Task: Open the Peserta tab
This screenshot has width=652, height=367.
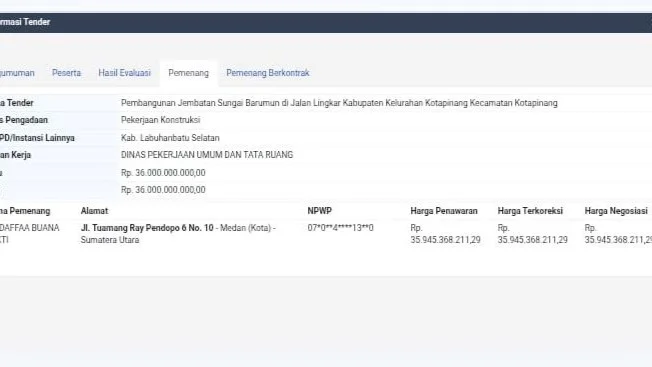Action: [x=66, y=73]
